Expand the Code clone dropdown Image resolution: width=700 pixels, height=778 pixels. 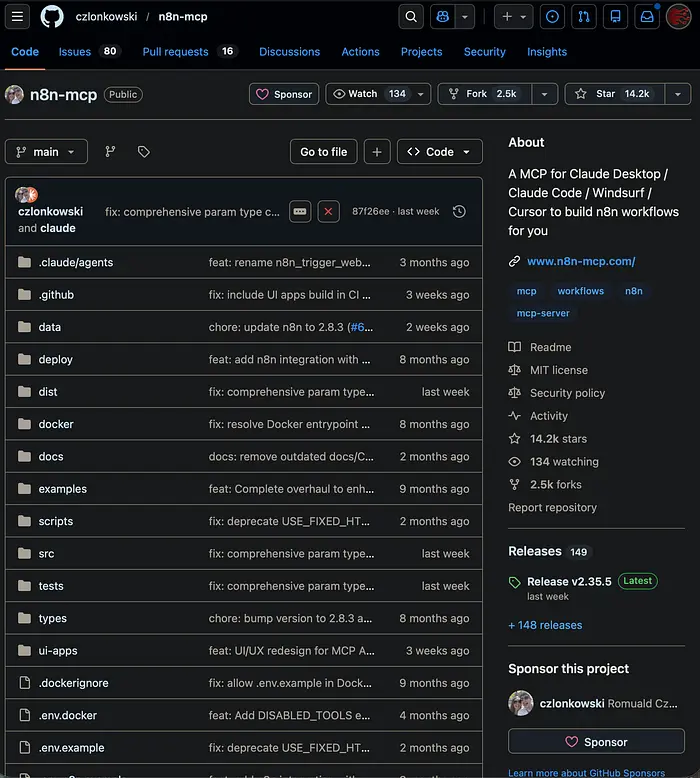(439, 152)
